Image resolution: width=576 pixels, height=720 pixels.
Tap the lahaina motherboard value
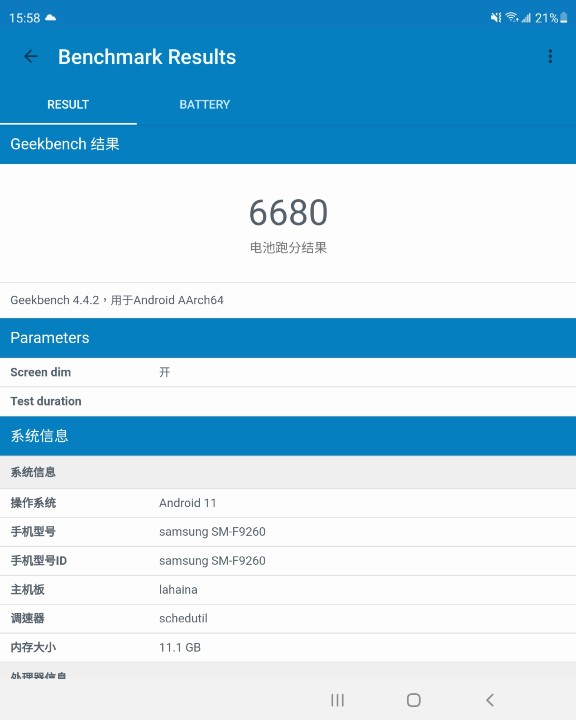(178, 590)
